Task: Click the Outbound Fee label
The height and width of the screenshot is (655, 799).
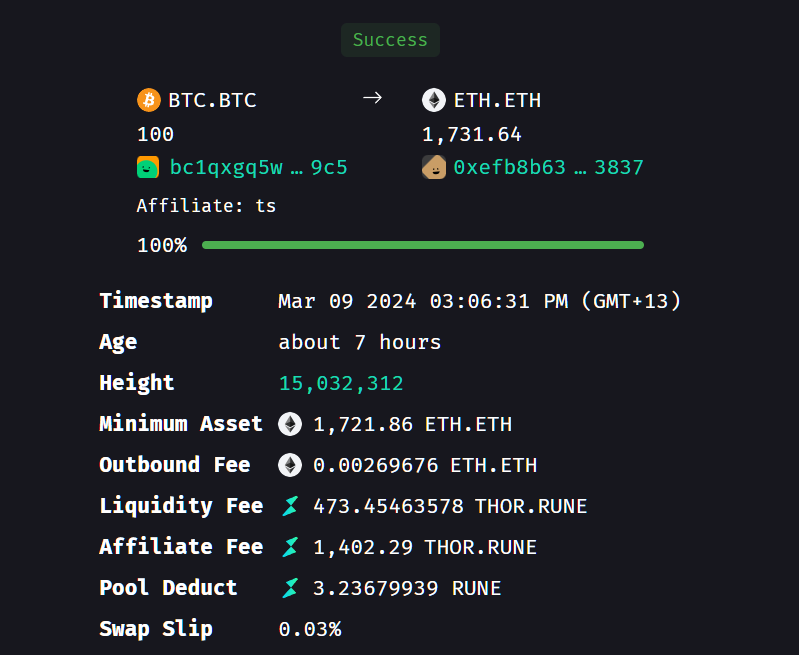Action: 175,465
